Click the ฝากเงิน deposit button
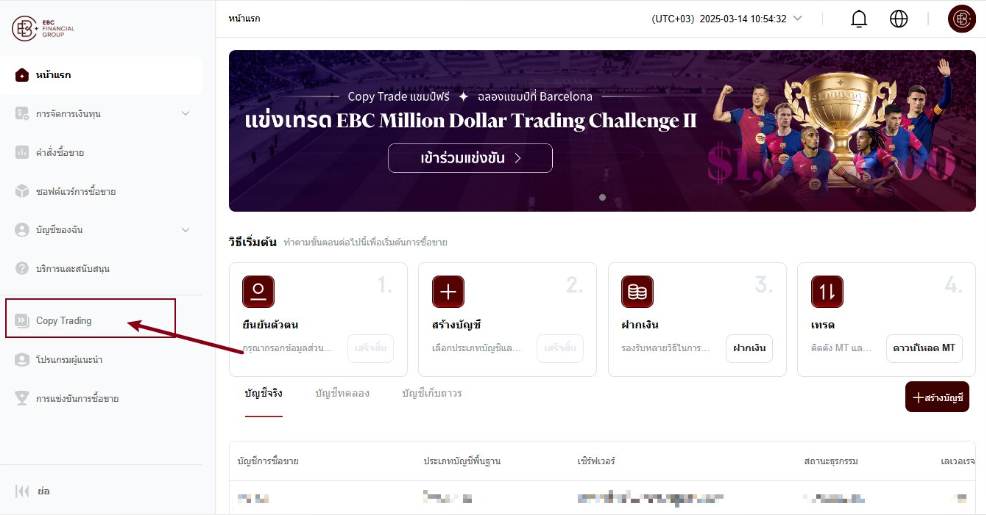Viewport: 986px width, 515px height. pyautogui.click(x=749, y=348)
